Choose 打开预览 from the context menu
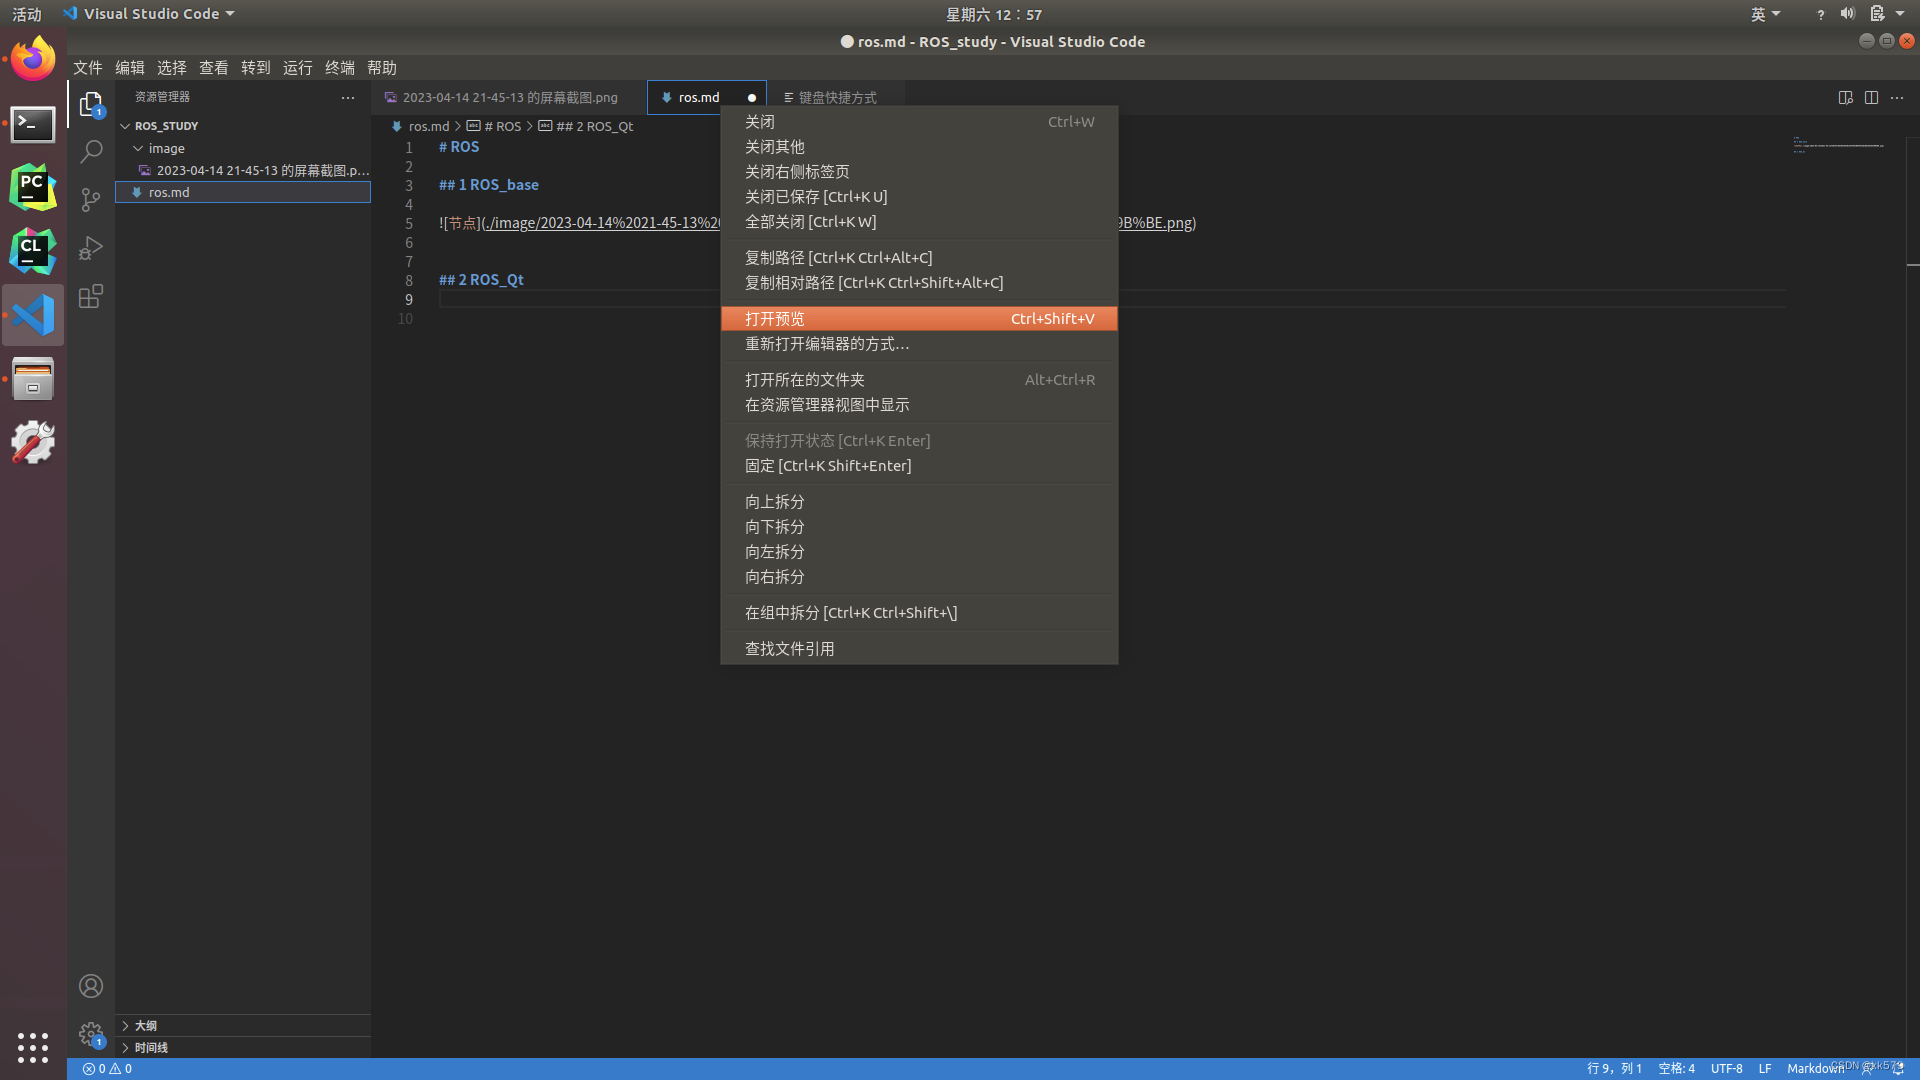 pos(775,318)
